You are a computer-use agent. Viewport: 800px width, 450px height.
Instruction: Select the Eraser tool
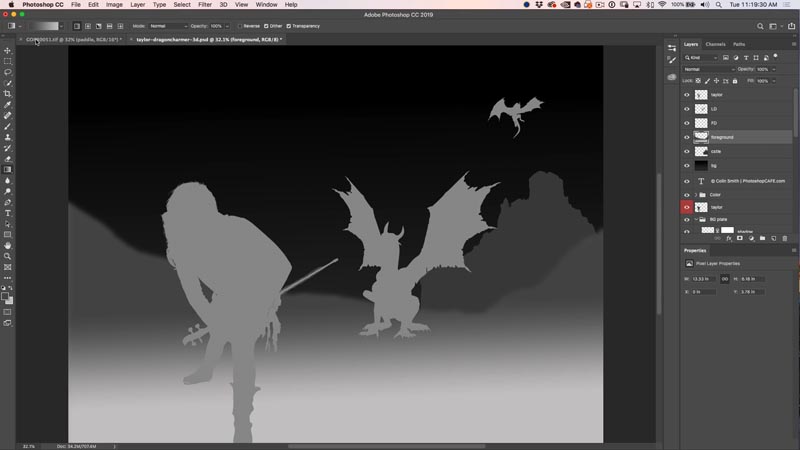[8, 159]
